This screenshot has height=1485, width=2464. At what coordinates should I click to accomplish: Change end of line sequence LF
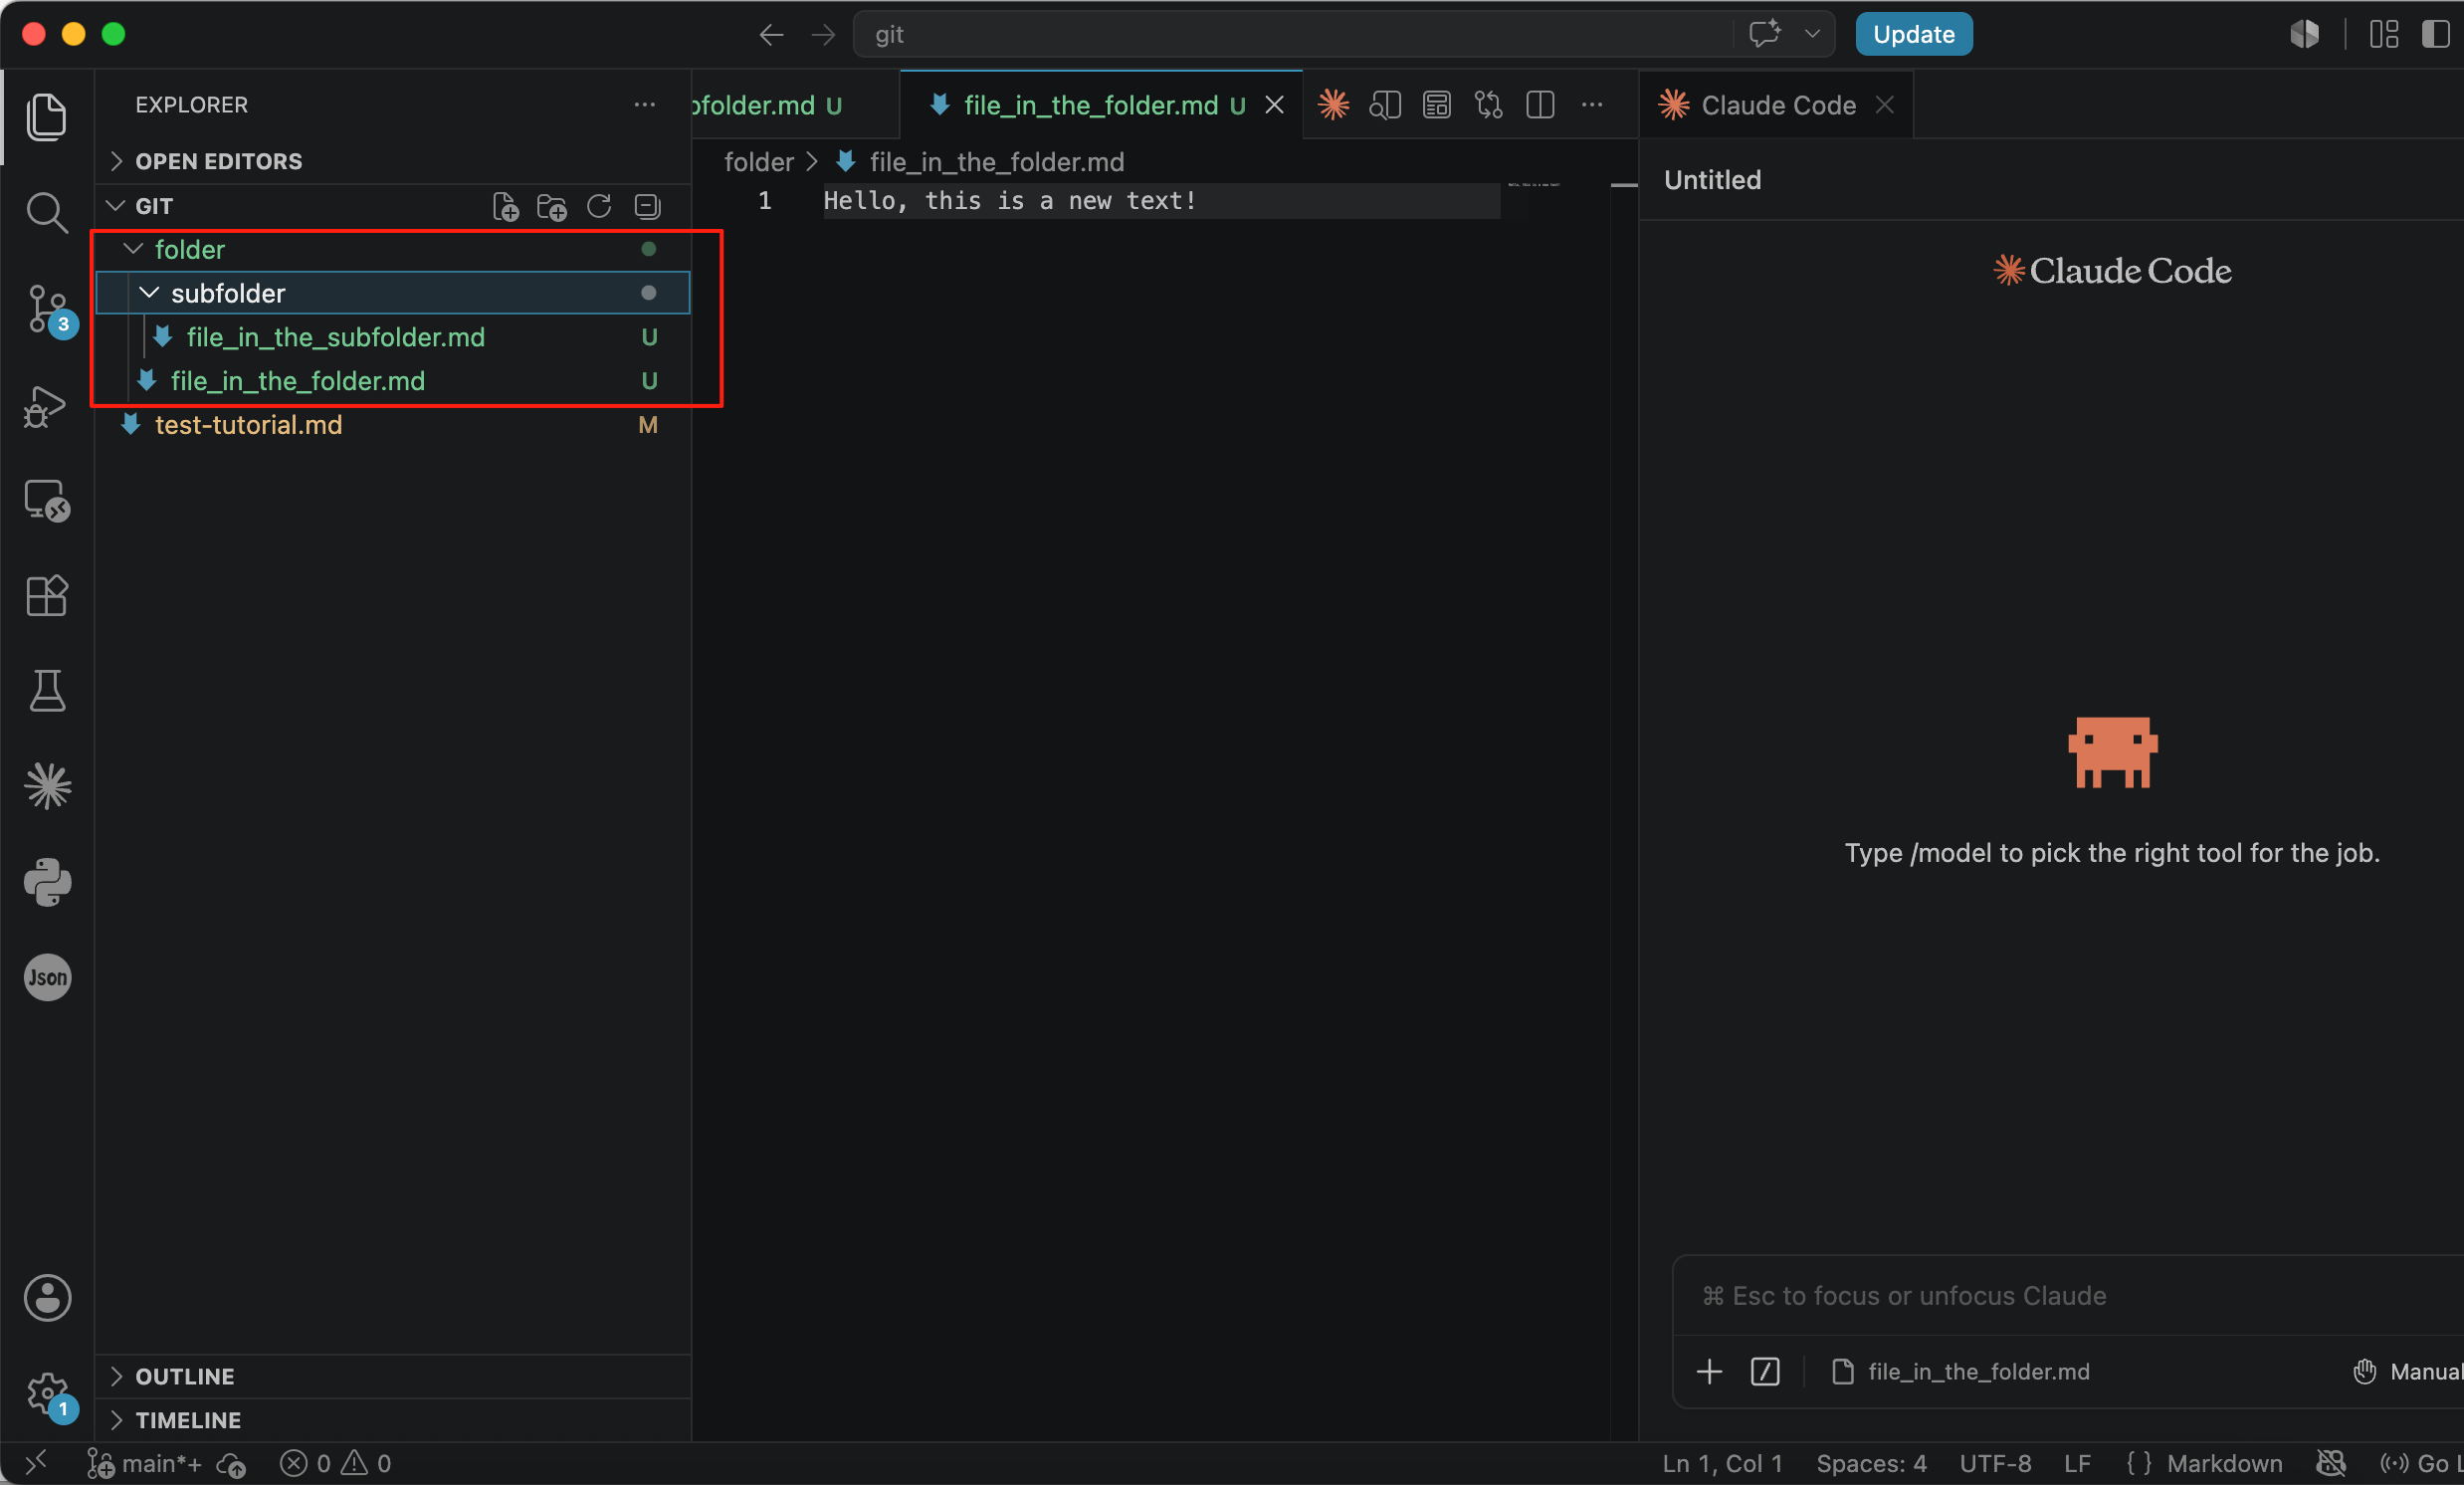coord(2077,1463)
